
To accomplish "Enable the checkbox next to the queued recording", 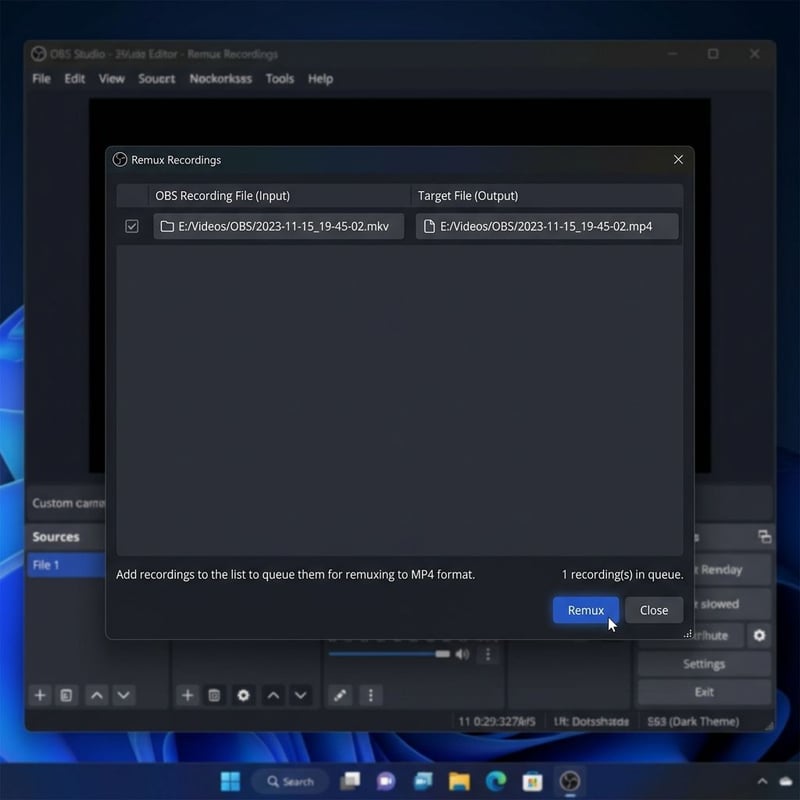I will point(131,226).
